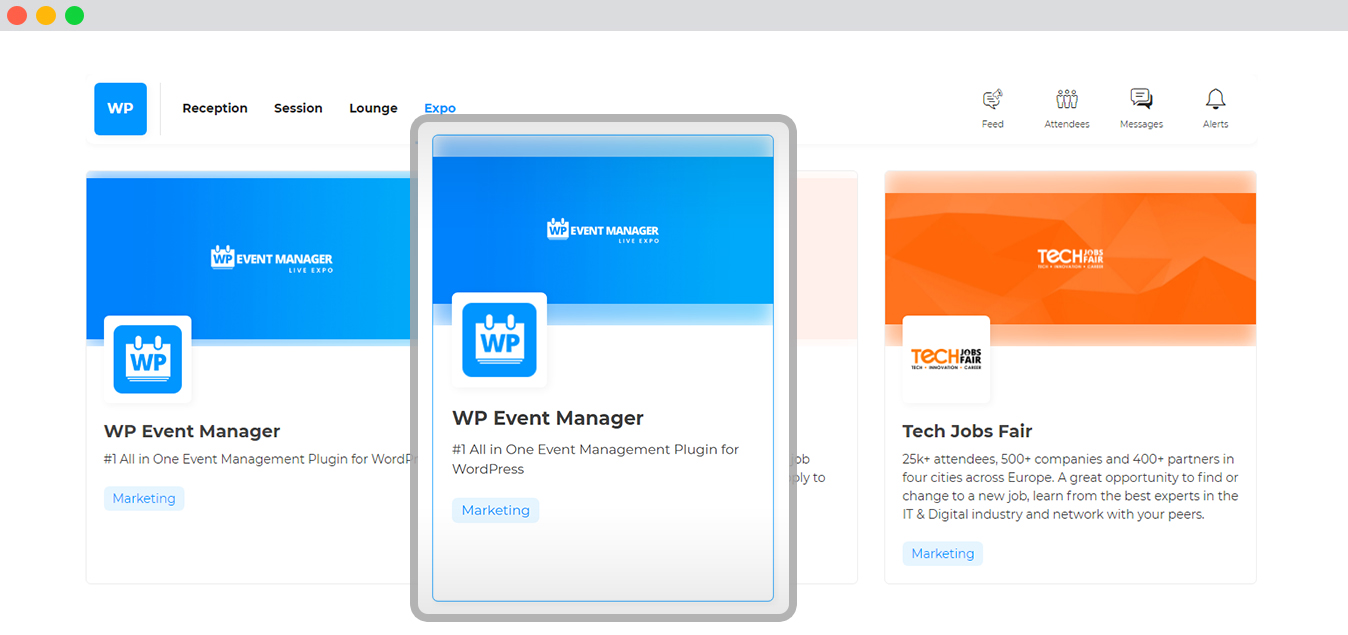Select the Expo tab
This screenshot has height=635, width=1348.
point(440,108)
